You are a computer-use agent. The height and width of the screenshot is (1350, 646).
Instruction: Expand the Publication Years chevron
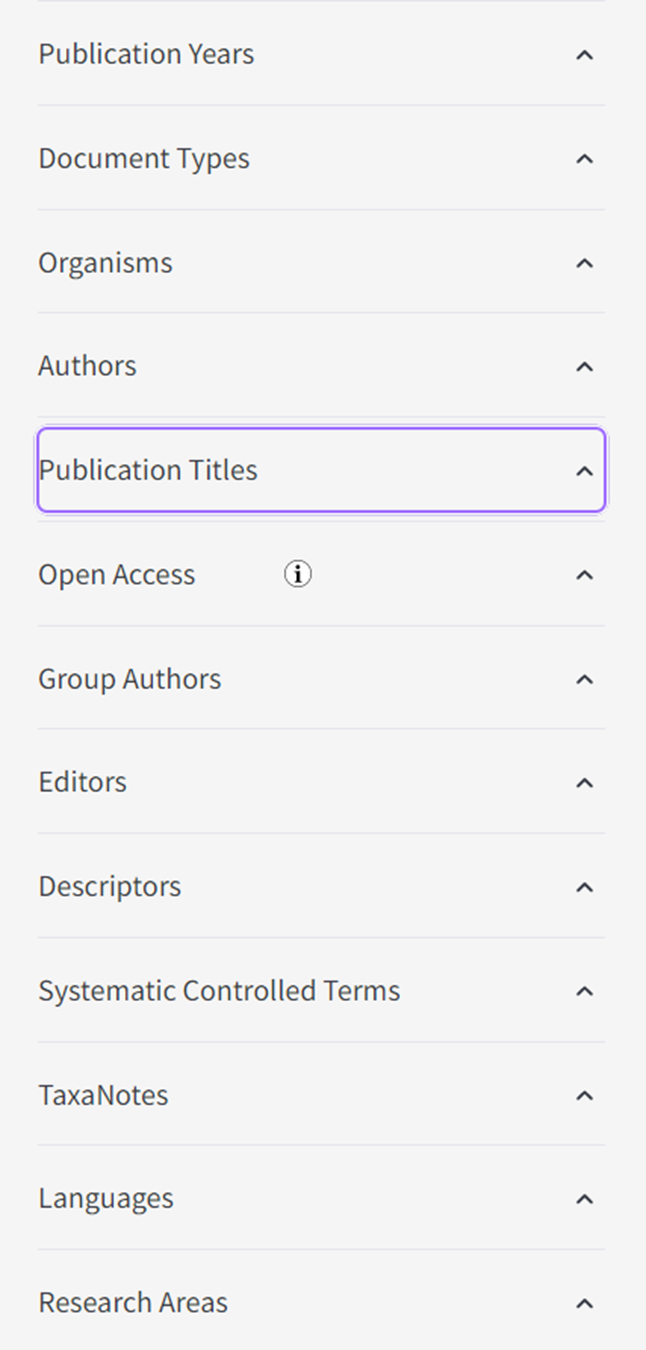pyautogui.click(x=585, y=55)
